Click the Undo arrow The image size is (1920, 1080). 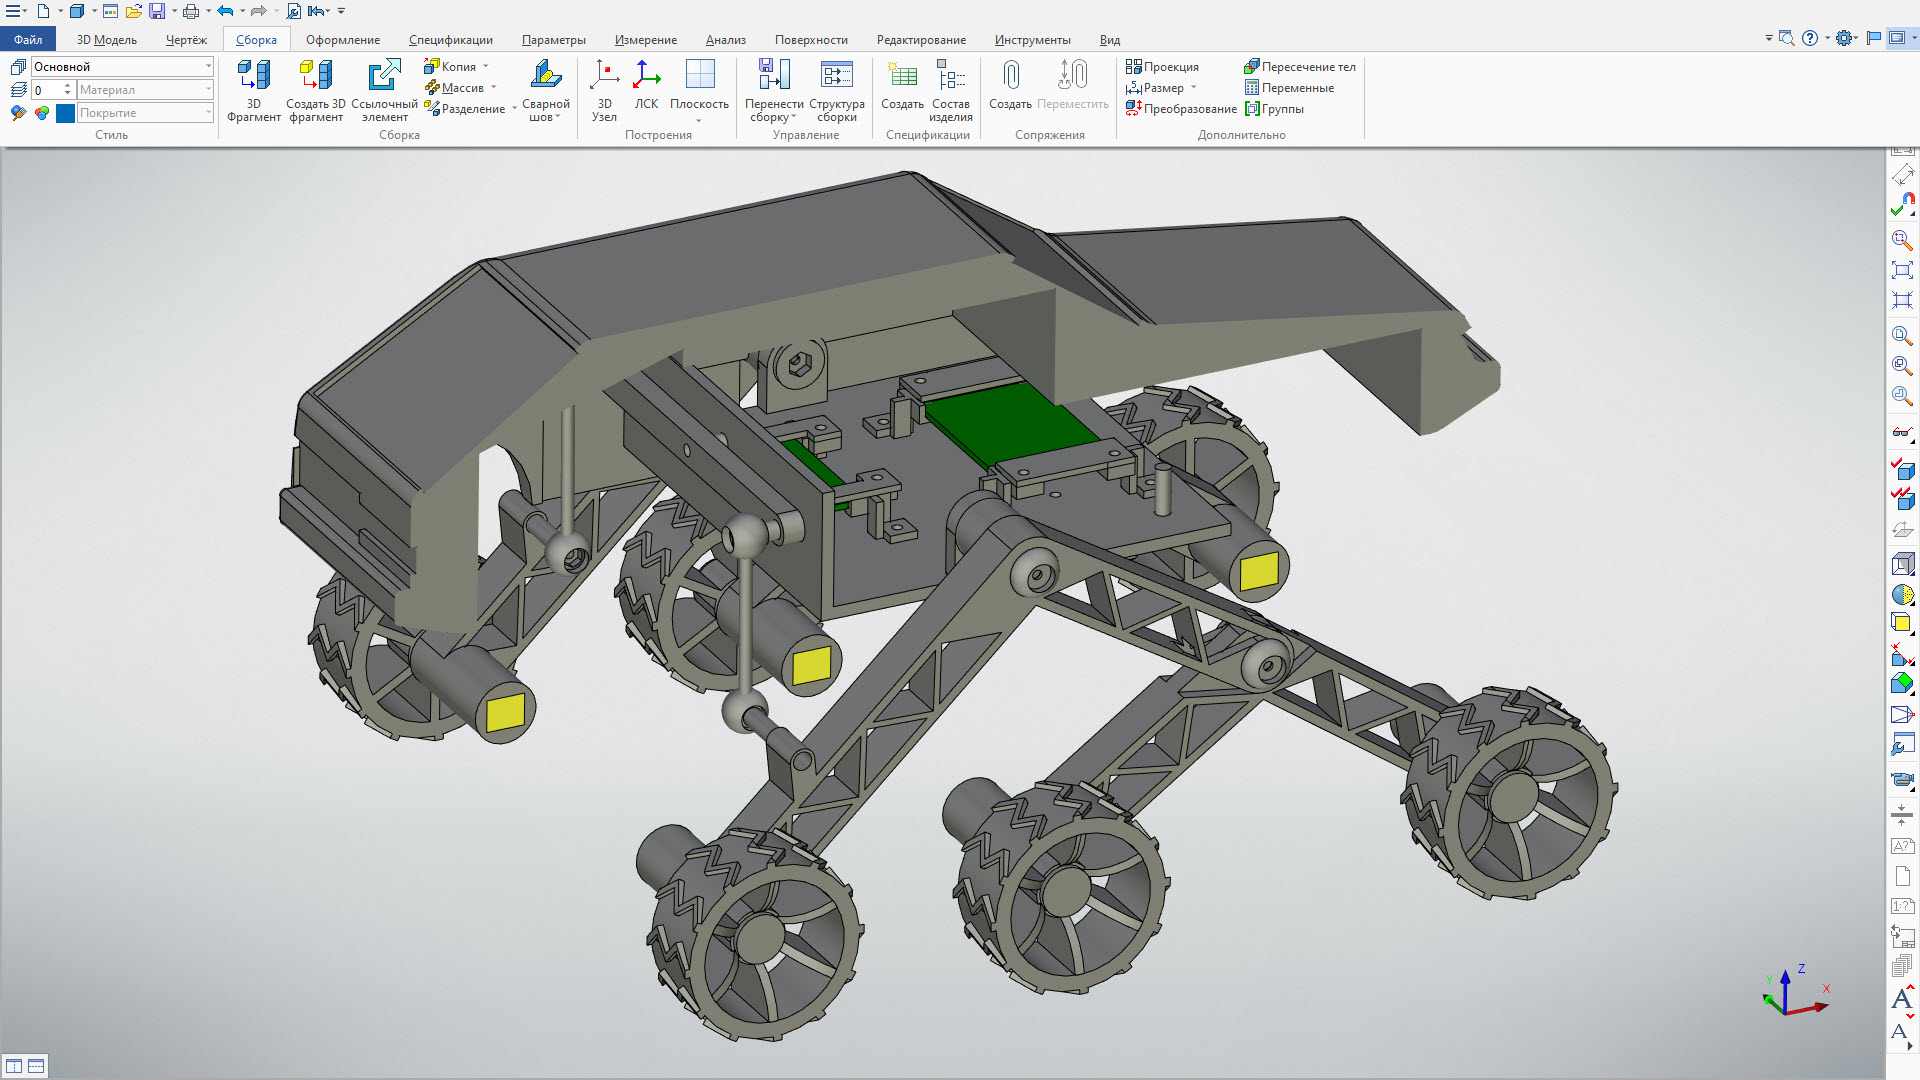click(x=225, y=11)
